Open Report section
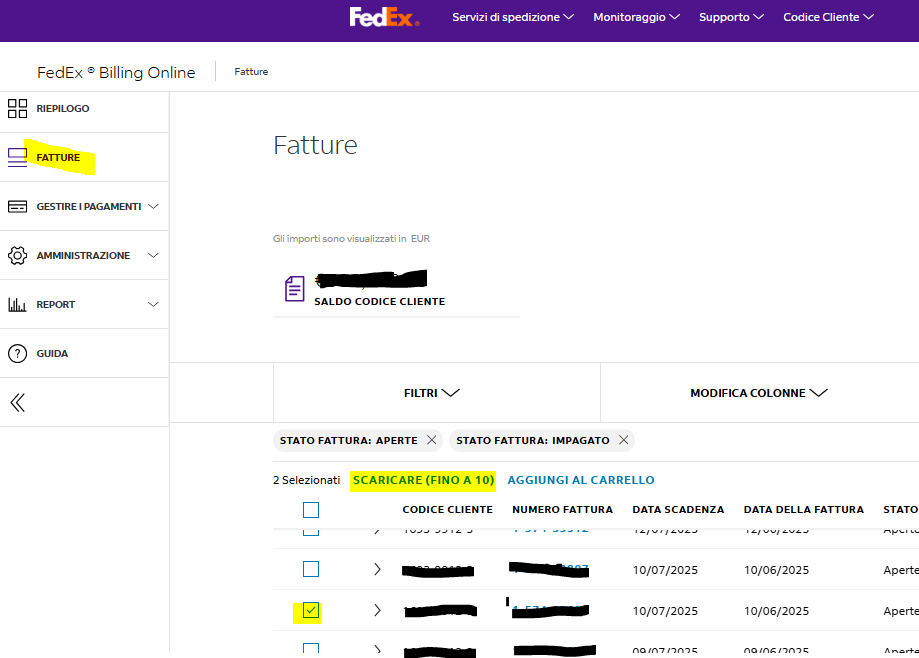The image size is (919, 658). click(56, 304)
